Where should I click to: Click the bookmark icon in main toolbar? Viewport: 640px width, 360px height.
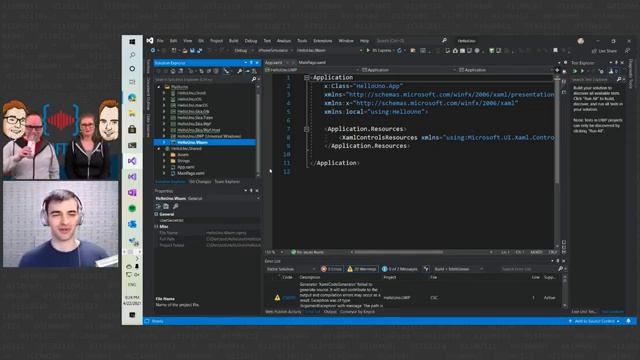556,51
